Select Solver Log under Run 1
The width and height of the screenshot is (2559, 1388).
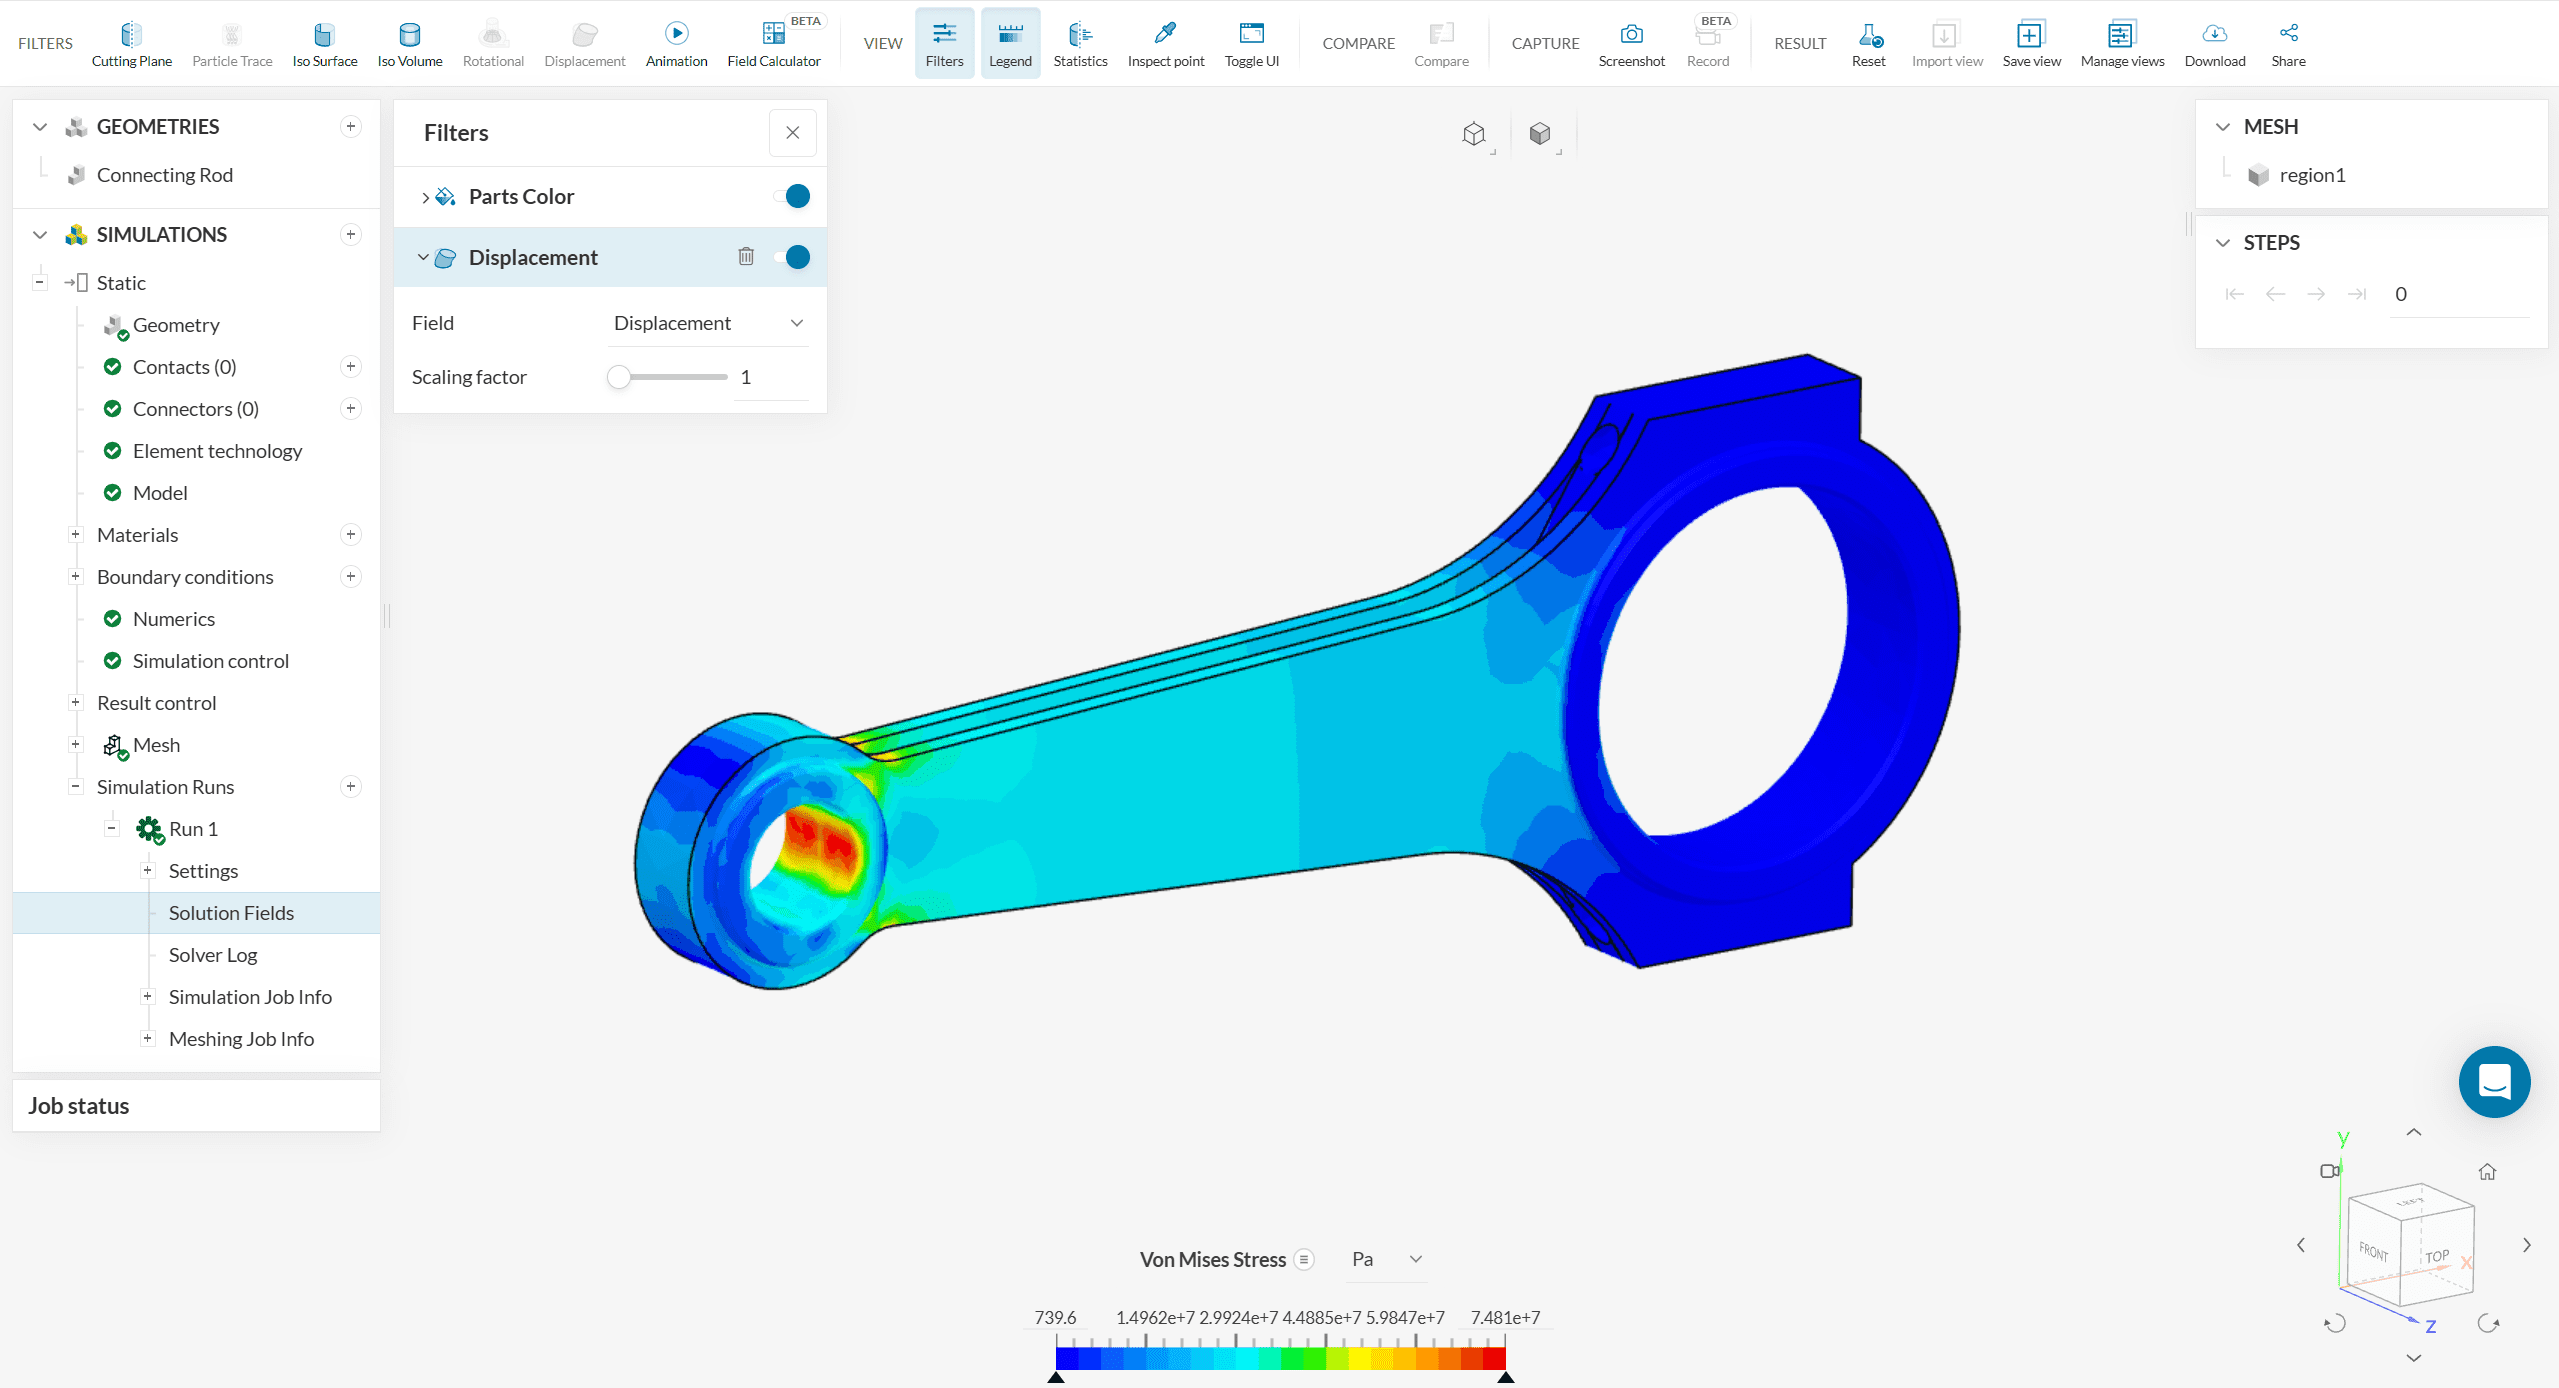213,955
